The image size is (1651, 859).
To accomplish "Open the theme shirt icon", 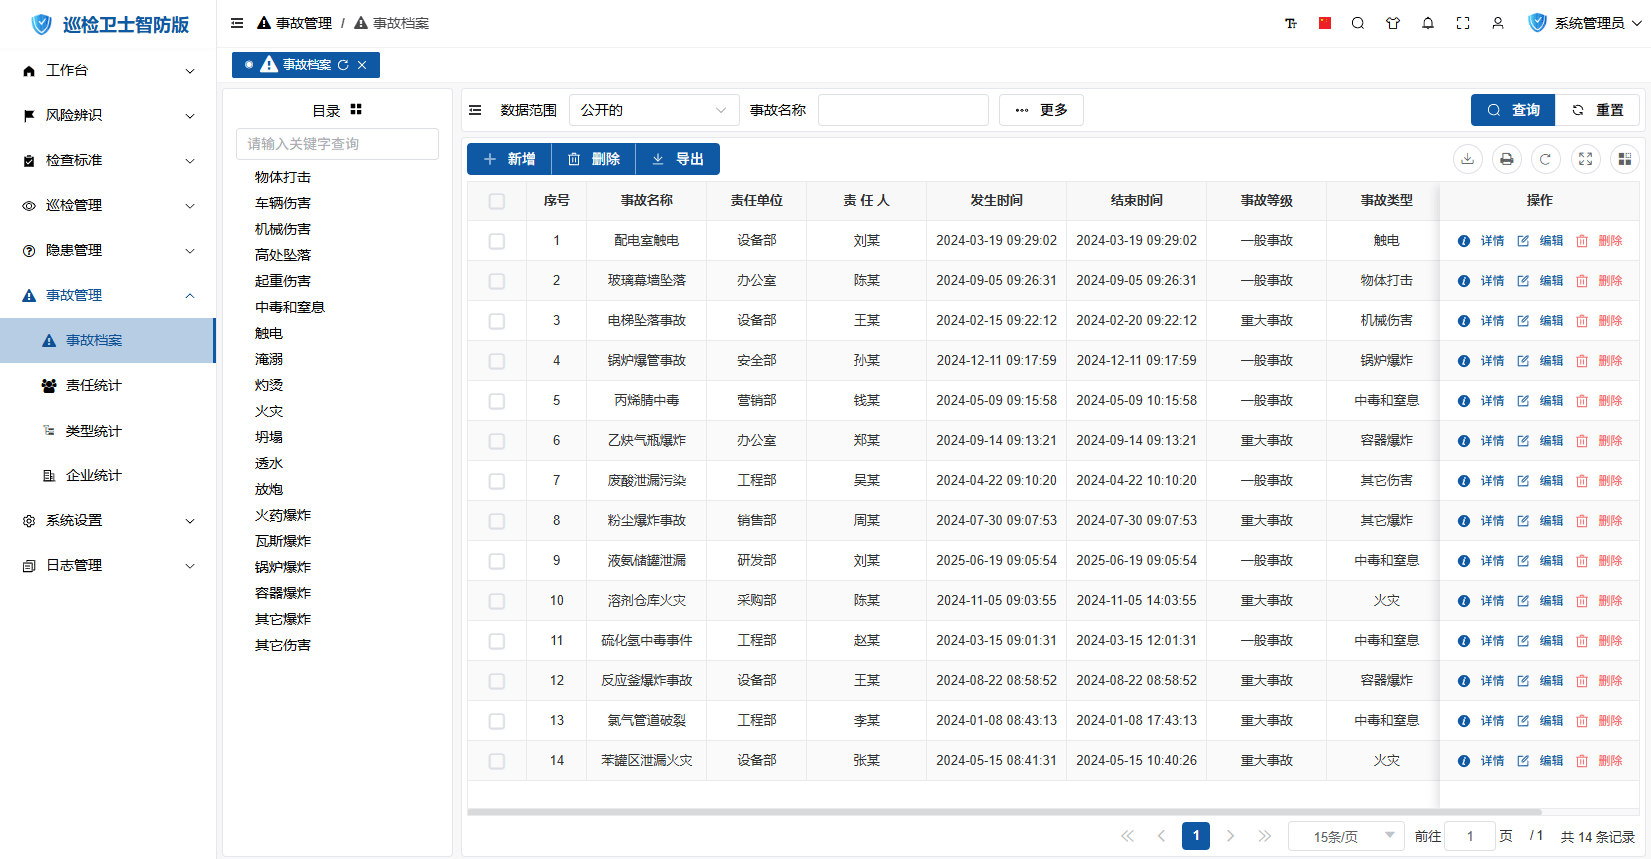I will point(1393,23).
